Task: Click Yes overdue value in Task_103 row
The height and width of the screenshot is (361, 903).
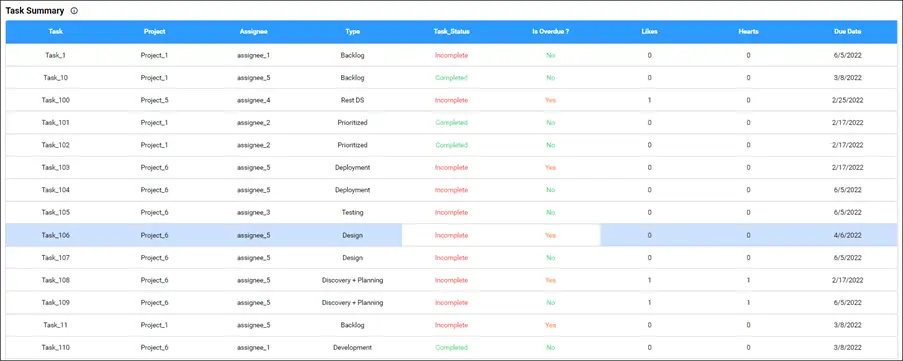Action: (x=551, y=168)
